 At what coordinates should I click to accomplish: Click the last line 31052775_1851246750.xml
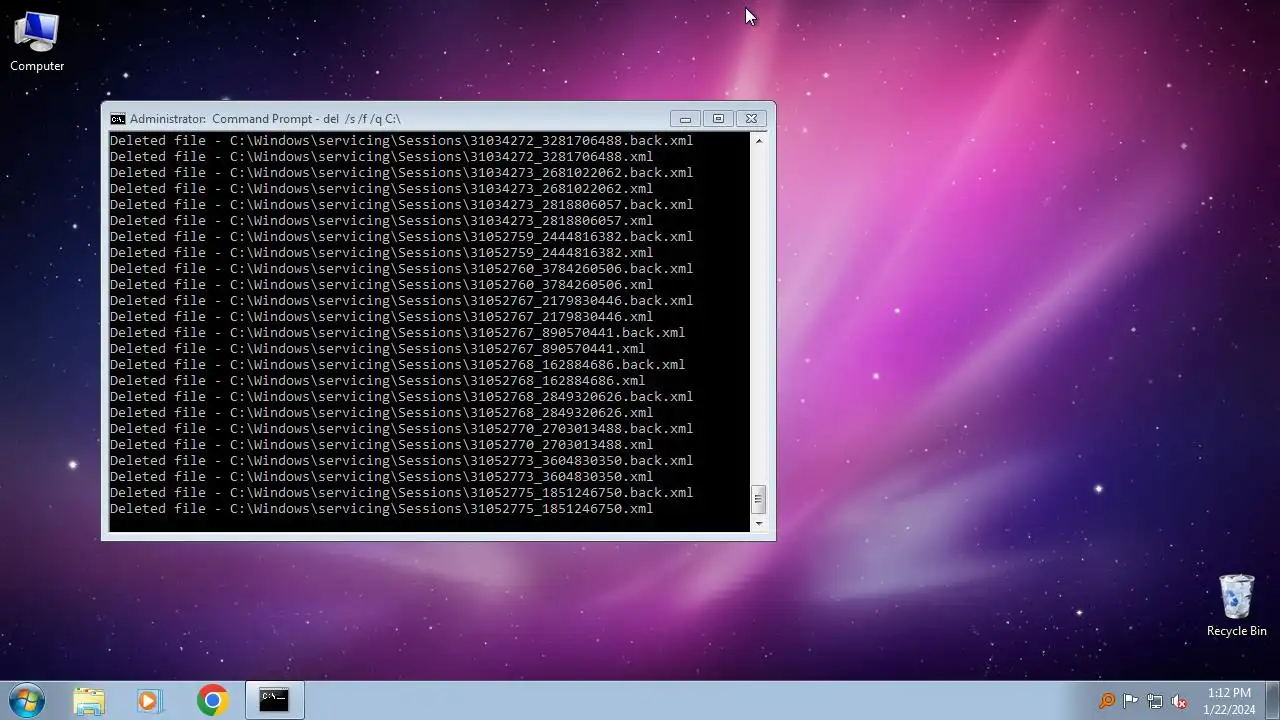(x=381, y=509)
